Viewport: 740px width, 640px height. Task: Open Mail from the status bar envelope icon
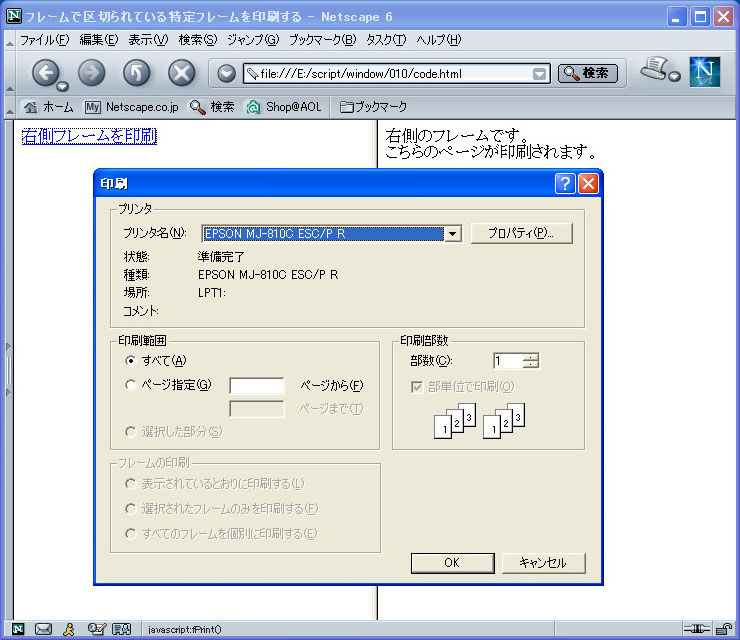(x=43, y=629)
